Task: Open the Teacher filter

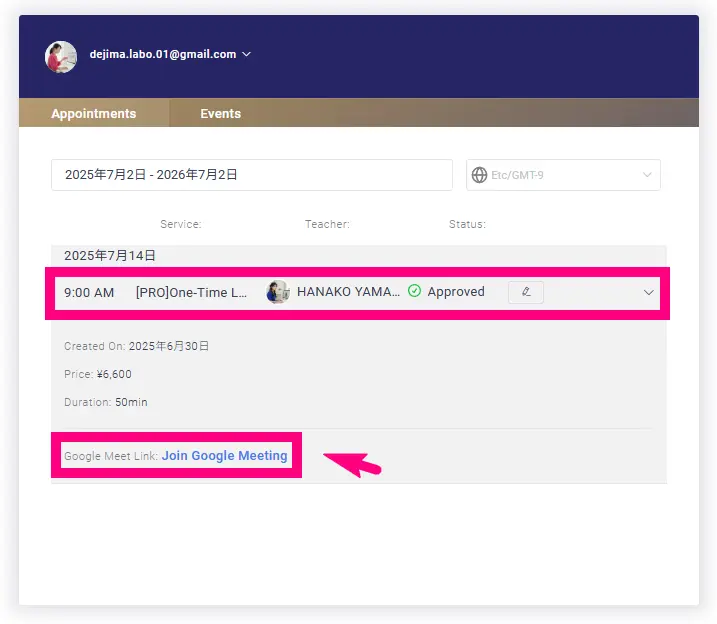Action: pyautogui.click(x=327, y=224)
